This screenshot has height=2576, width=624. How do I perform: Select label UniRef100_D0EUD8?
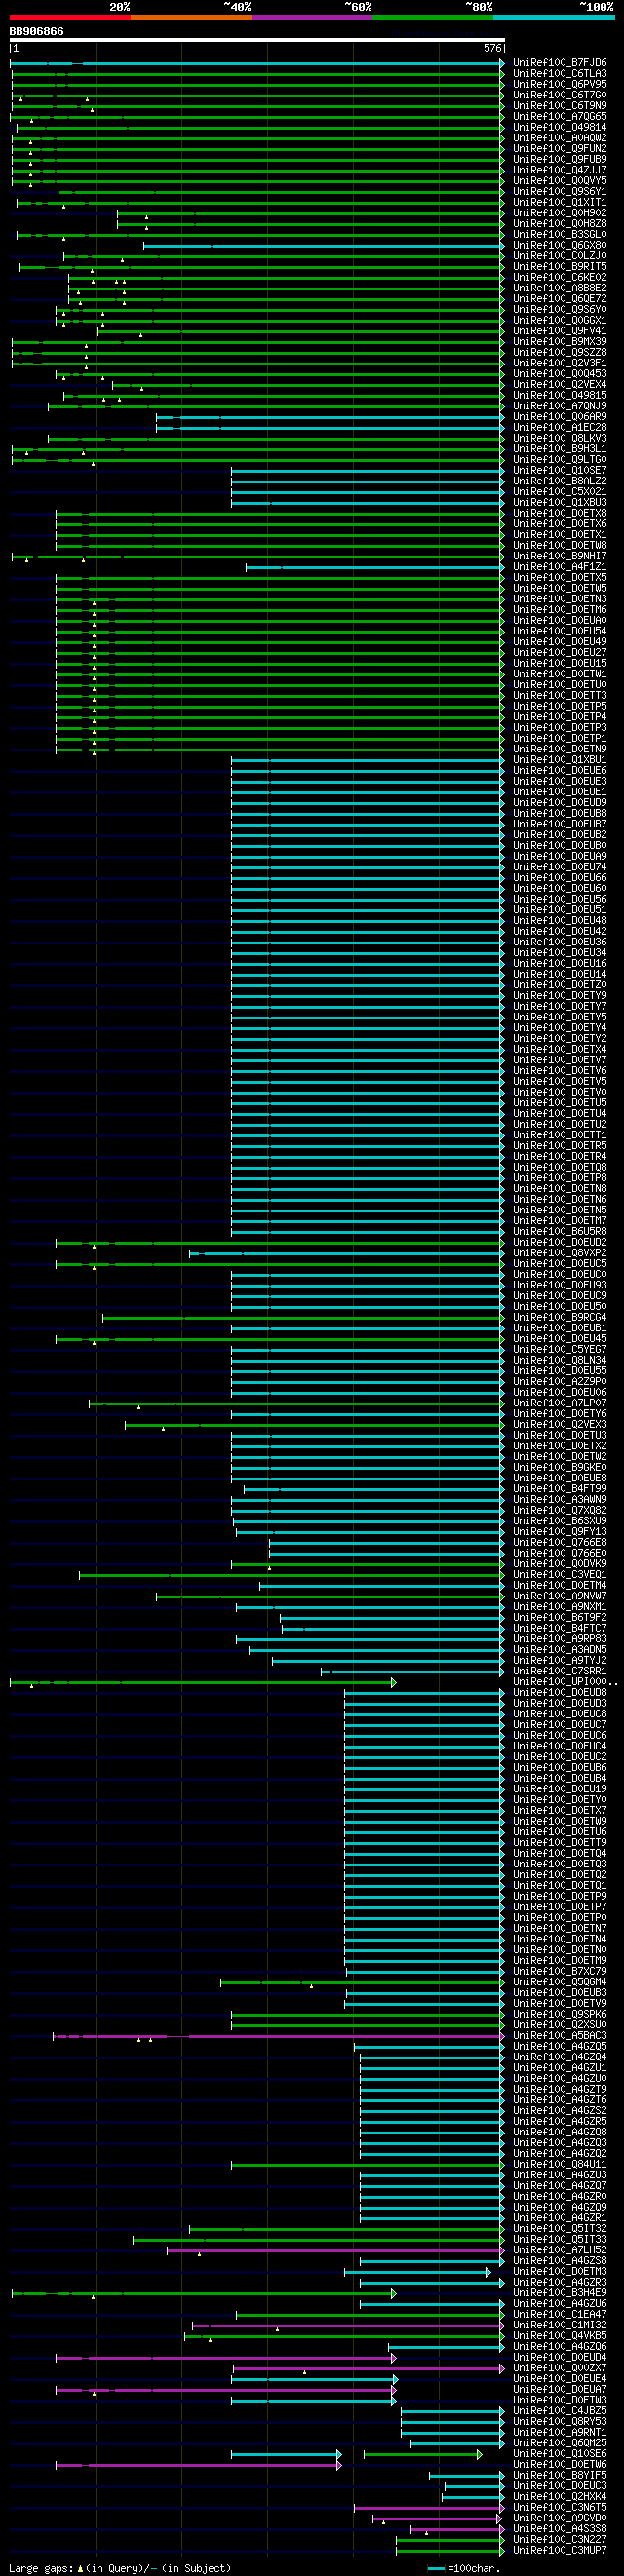click(560, 1693)
